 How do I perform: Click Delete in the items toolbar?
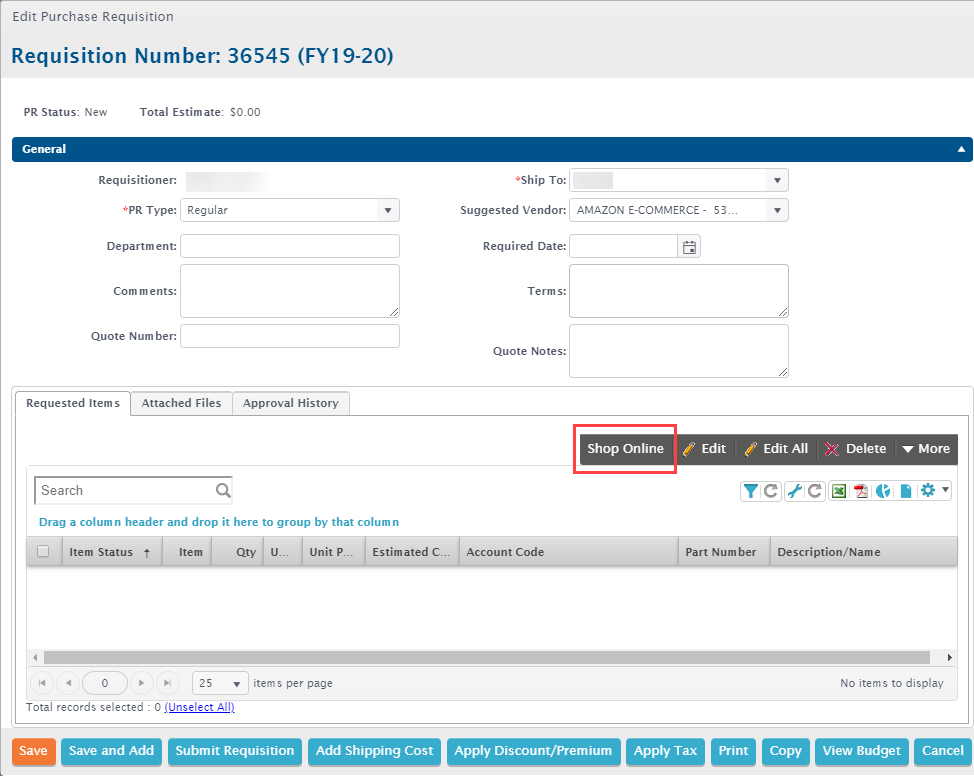855,449
